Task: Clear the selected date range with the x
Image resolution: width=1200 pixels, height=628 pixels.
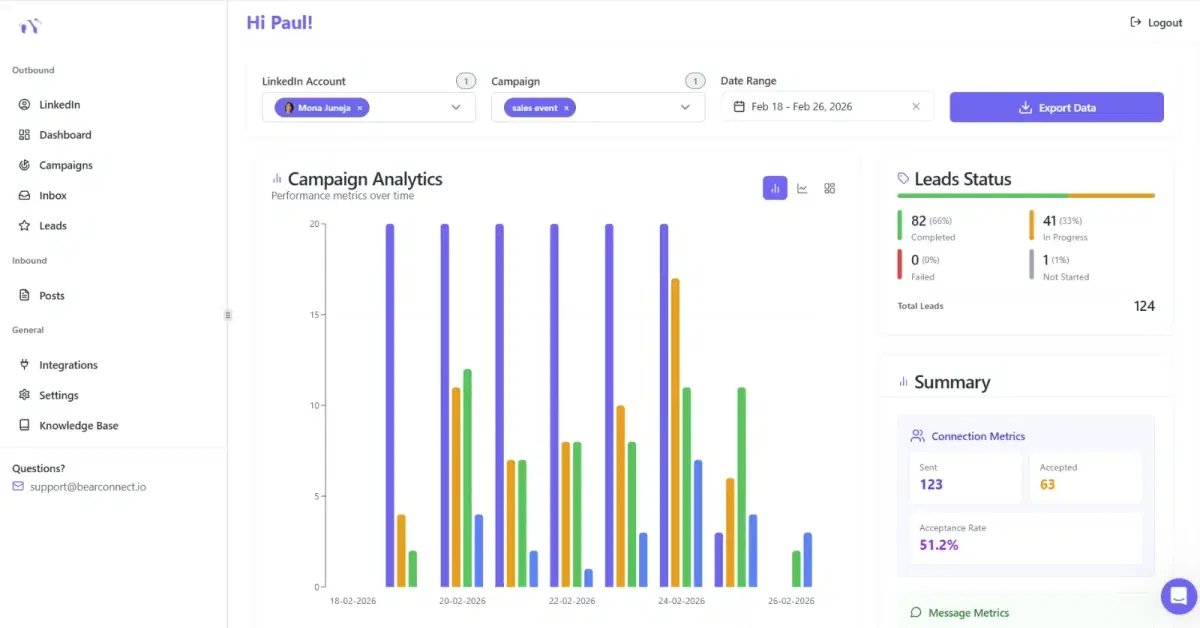Action: point(916,106)
